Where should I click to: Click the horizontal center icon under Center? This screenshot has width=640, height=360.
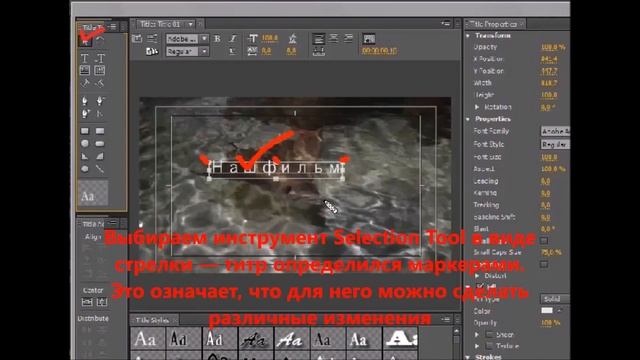tap(87, 302)
